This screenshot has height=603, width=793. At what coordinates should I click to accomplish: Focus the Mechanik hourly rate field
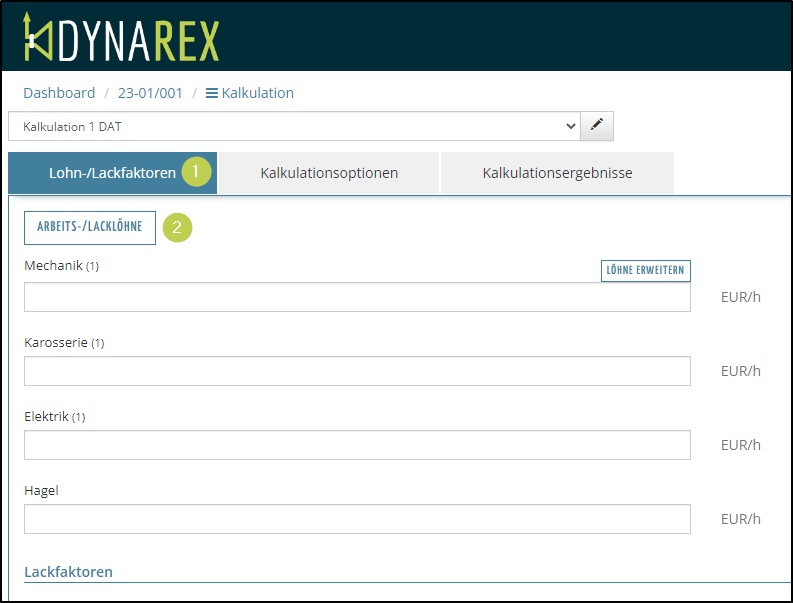357,297
